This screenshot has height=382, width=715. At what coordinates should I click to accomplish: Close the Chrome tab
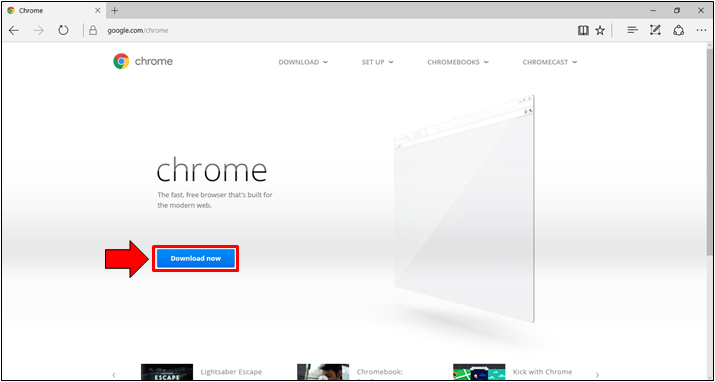[98, 10]
